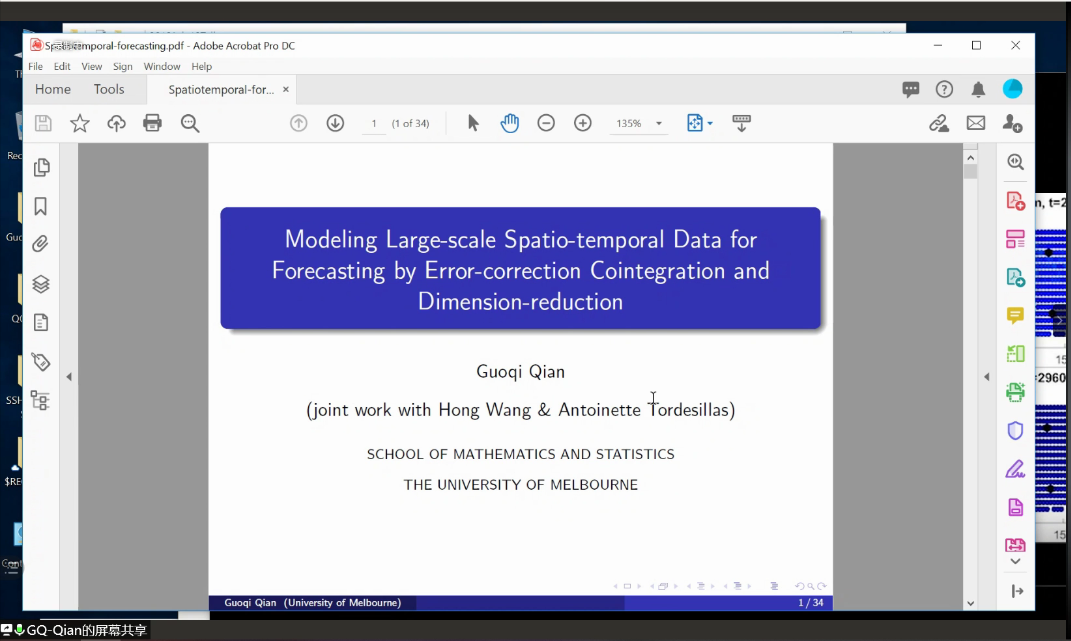Viewport: 1071px width, 641px height.
Task: Open the Attachments paperclip panel
Action: click(x=41, y=244)
